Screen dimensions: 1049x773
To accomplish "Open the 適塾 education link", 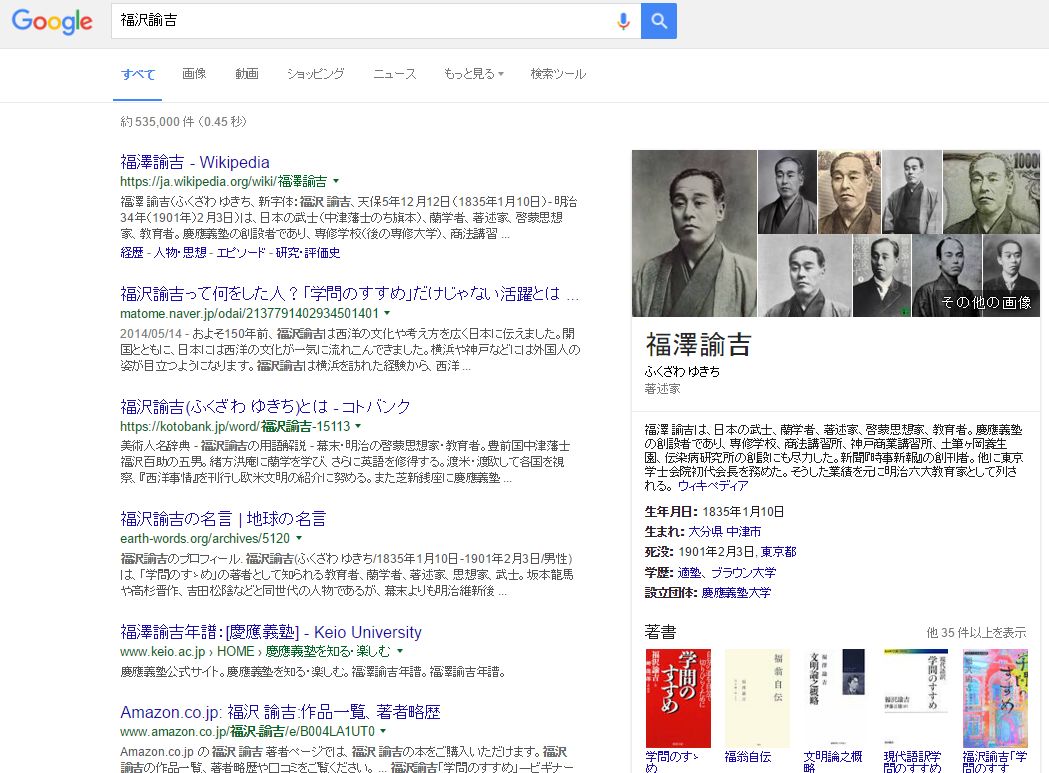I will click(689, 572).
